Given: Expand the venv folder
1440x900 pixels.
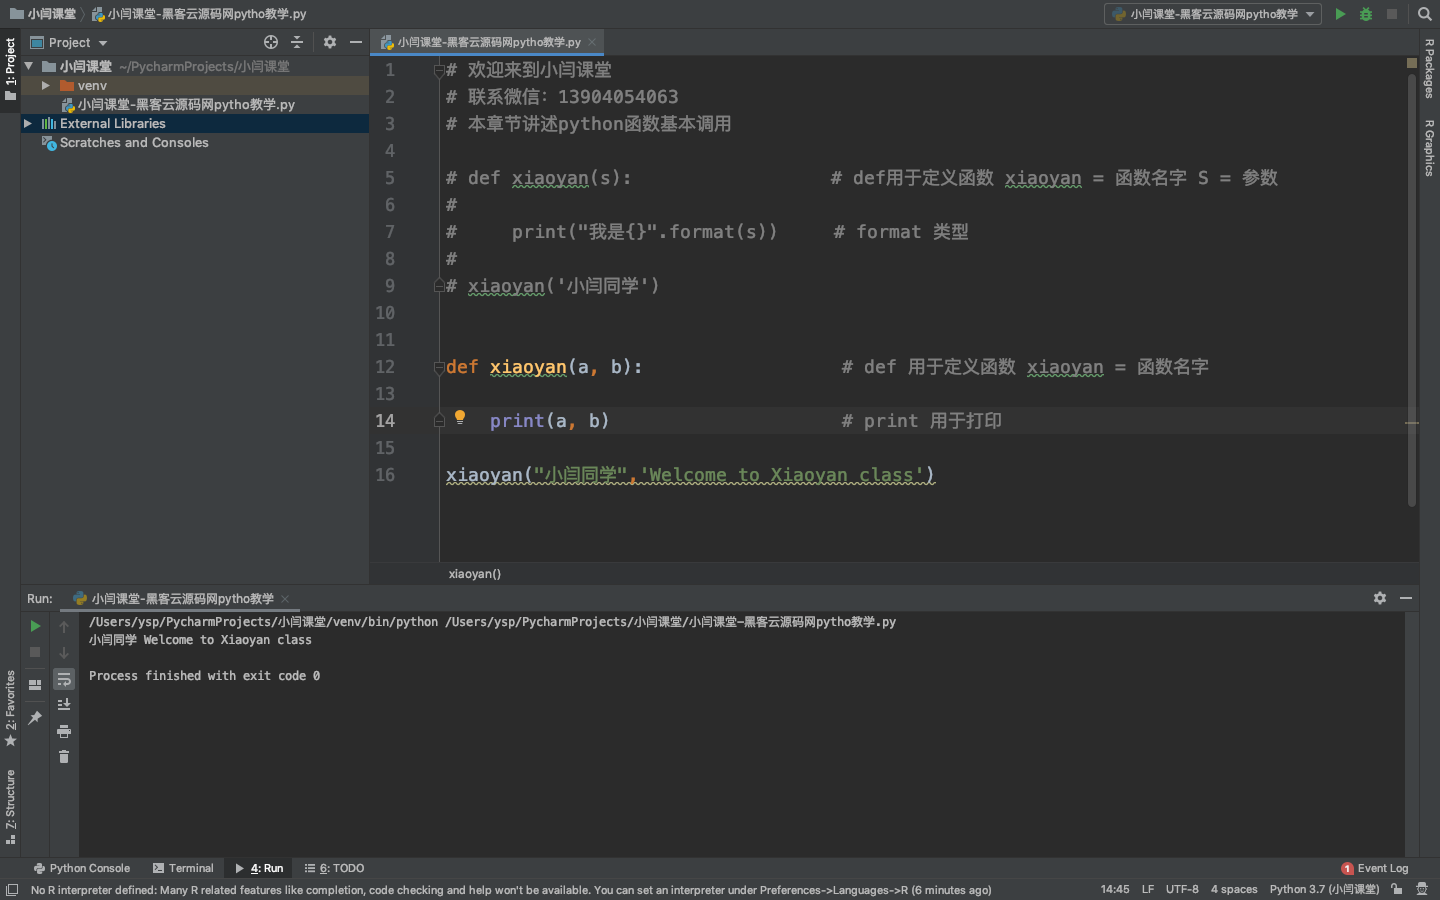Looking at the screenshot, I should tap(46, 86).
